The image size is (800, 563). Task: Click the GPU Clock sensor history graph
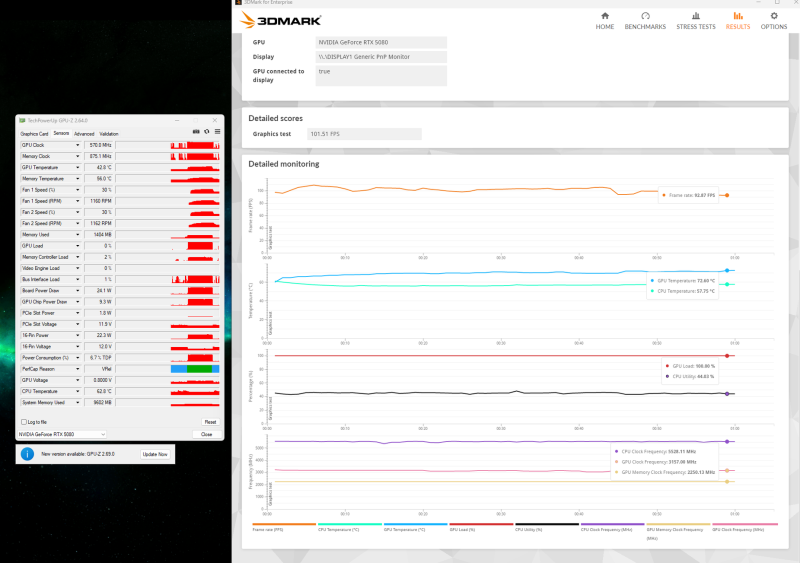(x=168, y=145)
